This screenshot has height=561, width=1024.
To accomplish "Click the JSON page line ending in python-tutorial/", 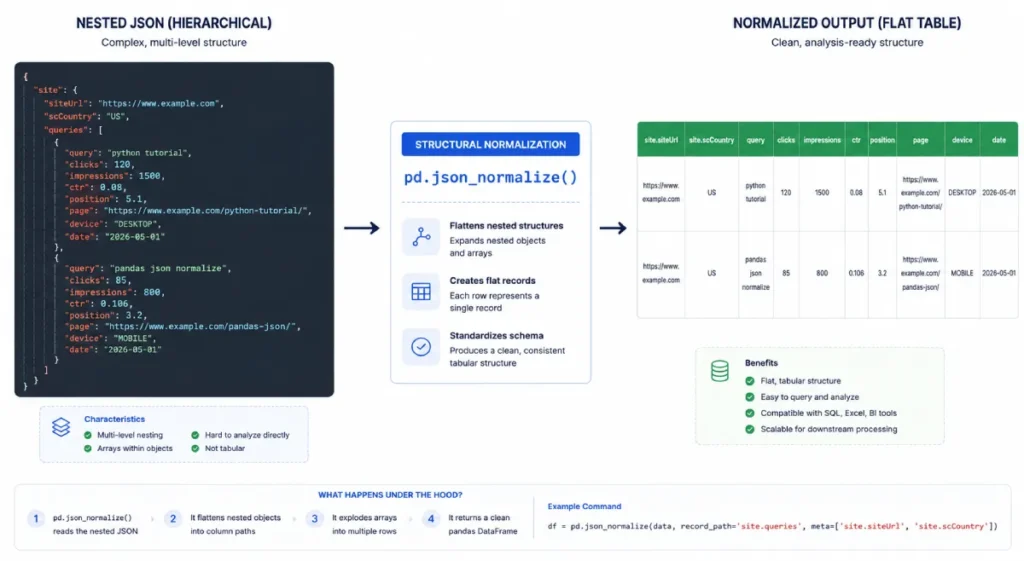I will (x=188, y=211).
